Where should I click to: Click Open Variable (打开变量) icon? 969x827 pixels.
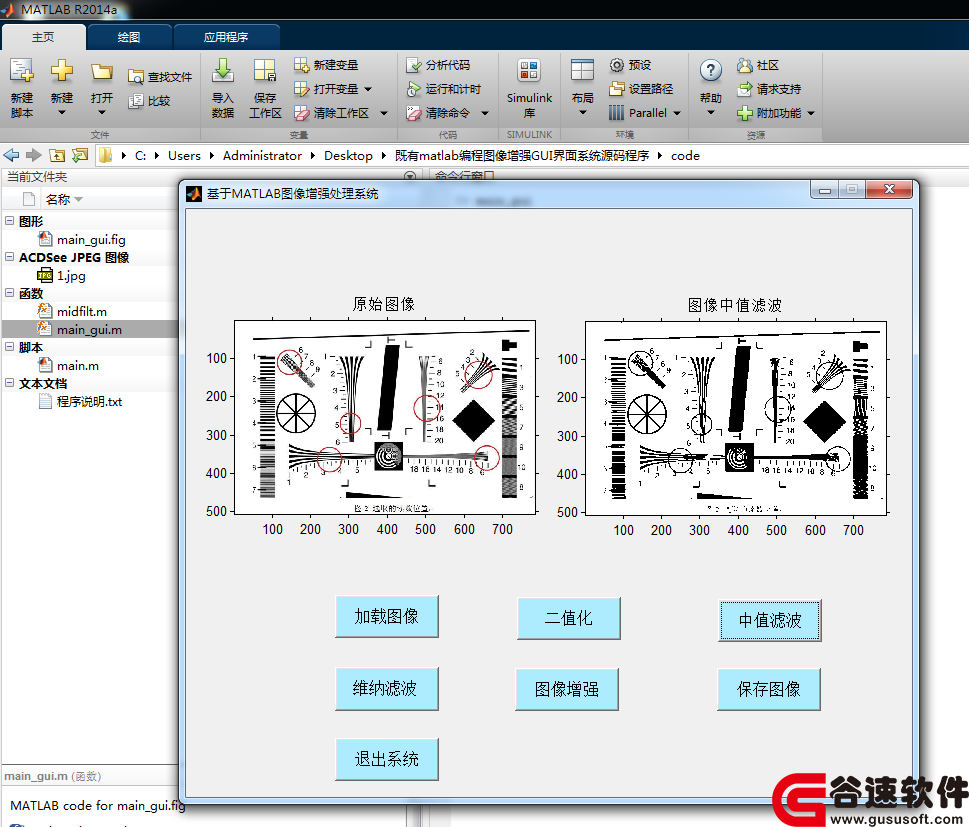[301, 89]
